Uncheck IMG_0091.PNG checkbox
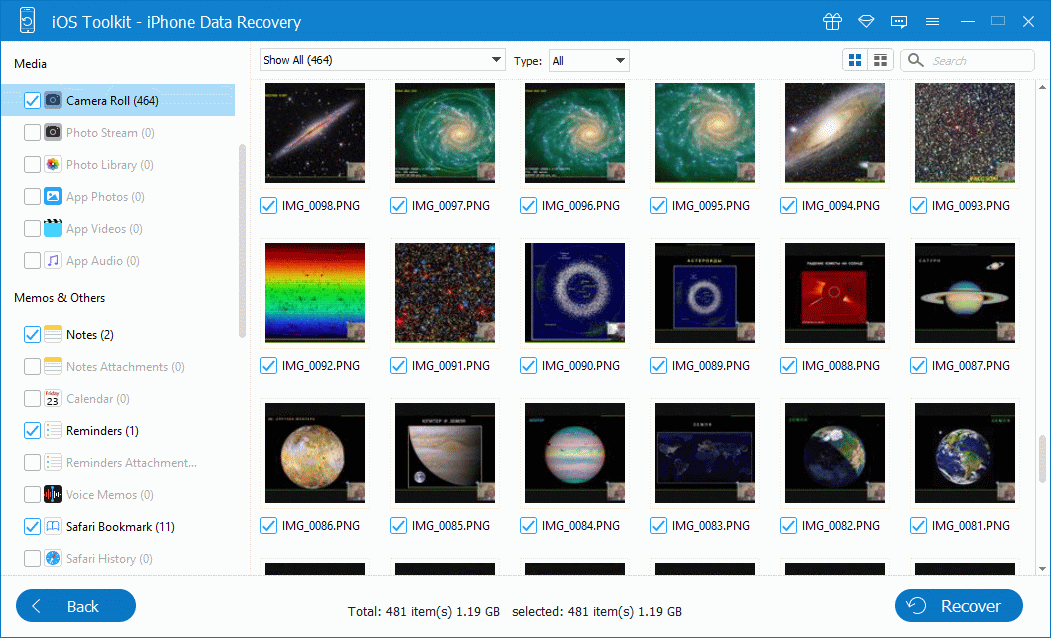 [x=398, y=366]
